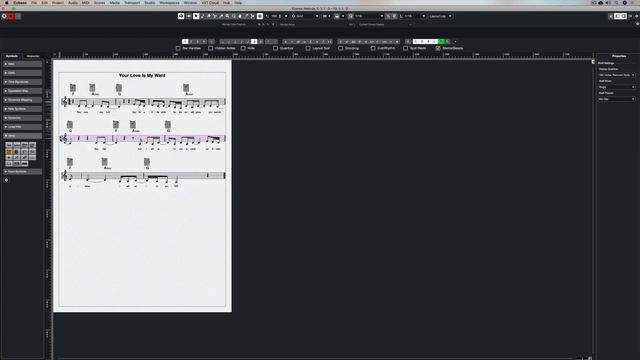640x360 pixels.
Task: Switch to the Inspector tab
Action: pos(33,56)
